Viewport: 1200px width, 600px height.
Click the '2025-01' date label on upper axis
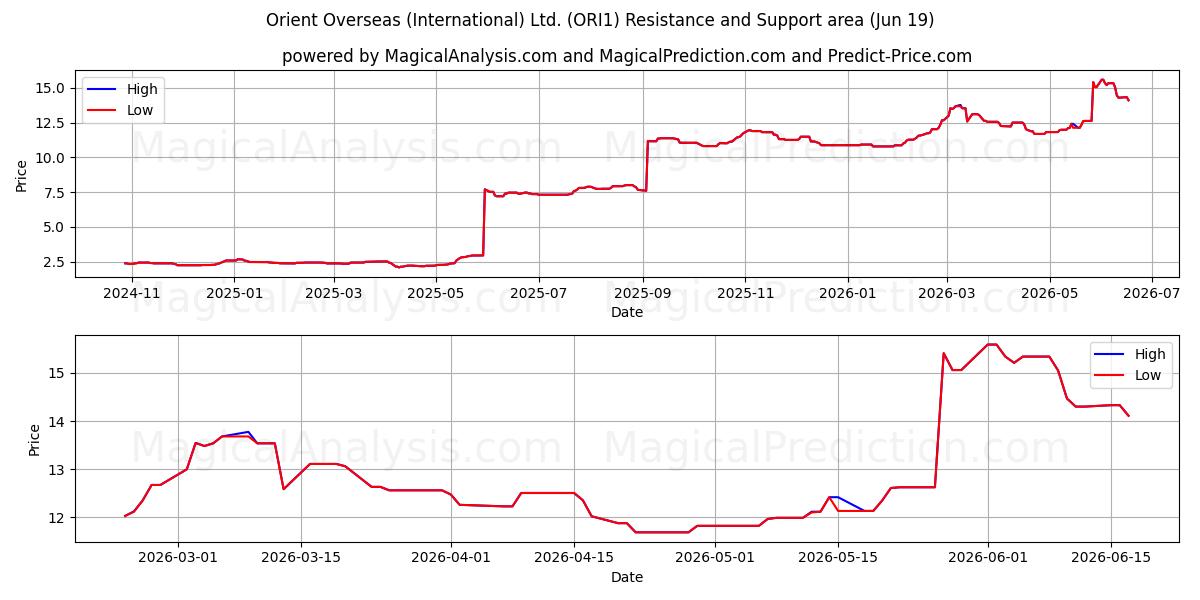pos(233,293)
